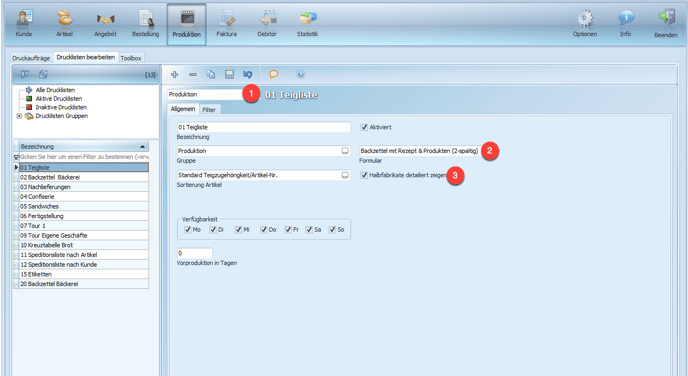
Task: Open the Produktion module
Action: pyautogui.click(x=186, y=24)
